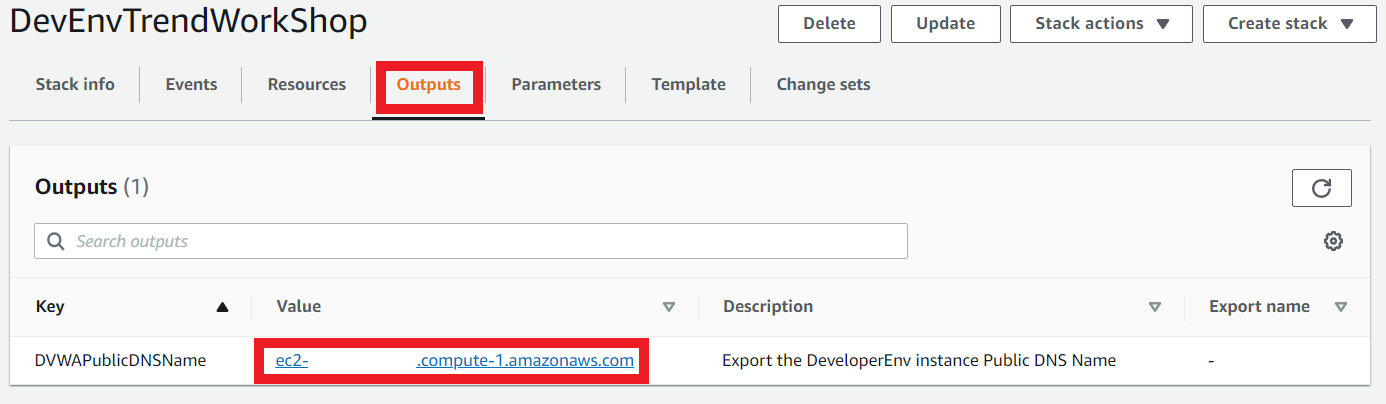Click the search magnifier icon
The height and width of the screenshot is (404, 1386).
point(56,241)
